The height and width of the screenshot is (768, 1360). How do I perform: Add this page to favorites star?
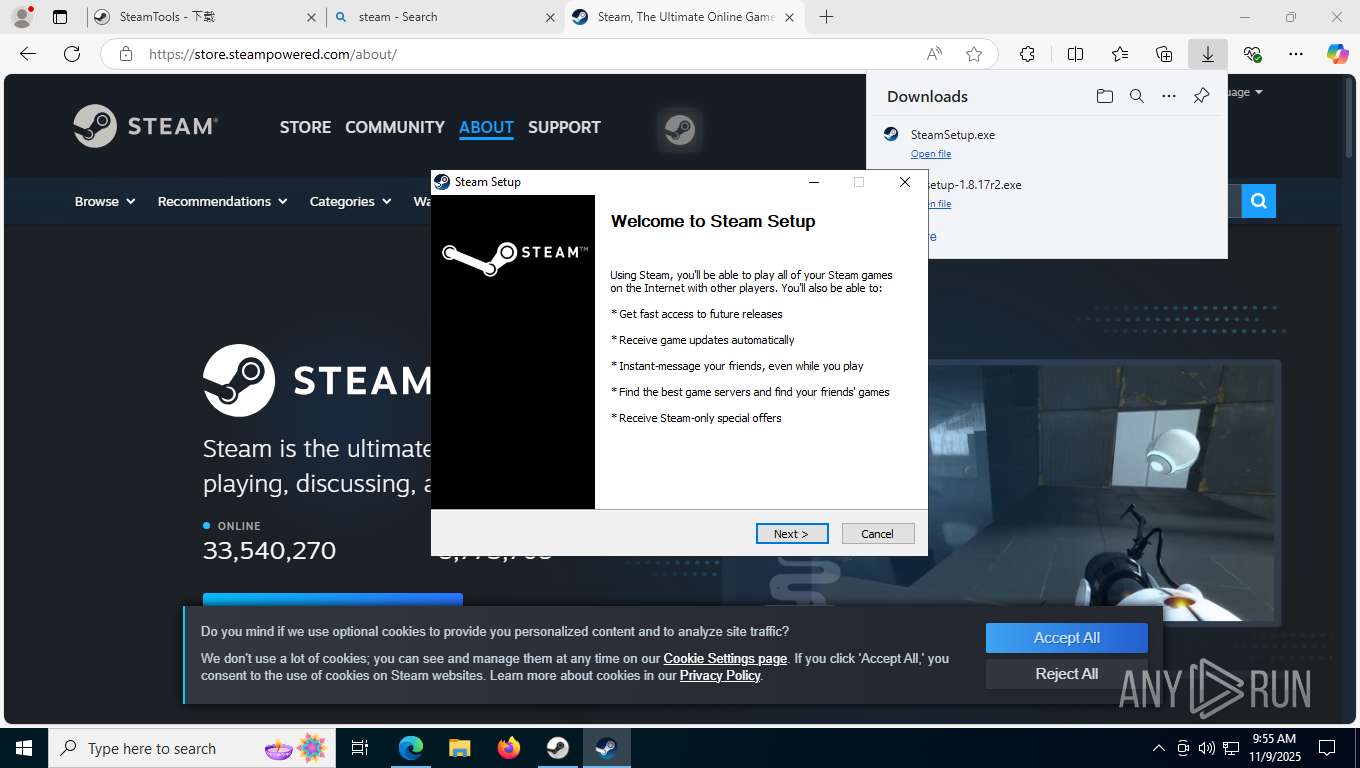tap(974, 54)
